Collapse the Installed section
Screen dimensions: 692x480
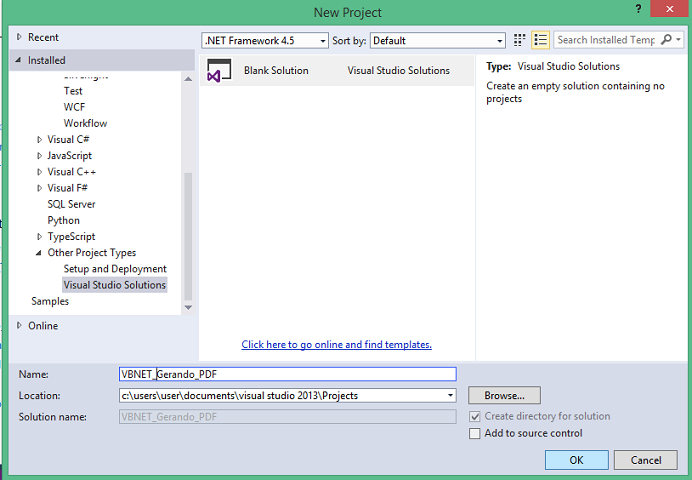click(x=18, y=60)
